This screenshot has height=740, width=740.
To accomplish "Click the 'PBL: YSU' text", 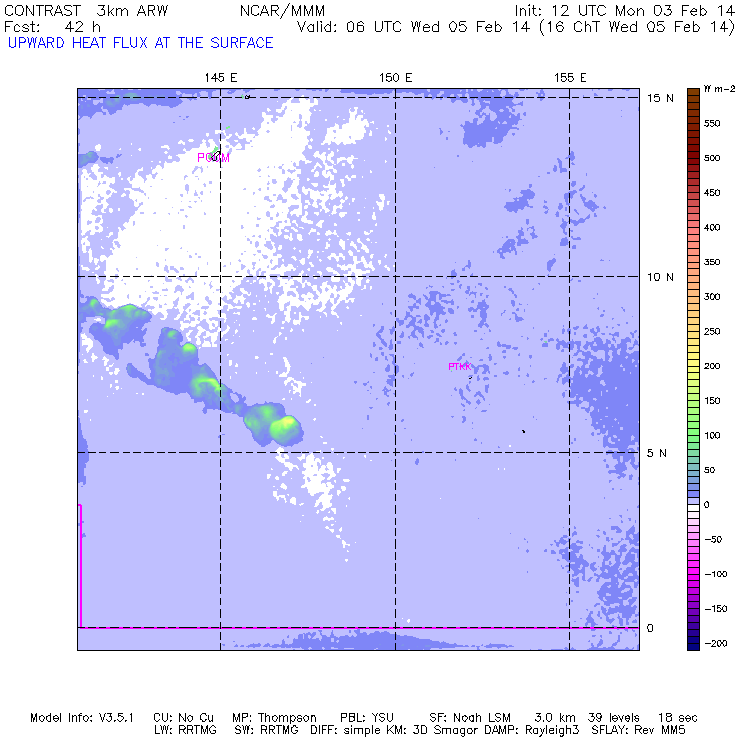I will [x=367, y=718].
